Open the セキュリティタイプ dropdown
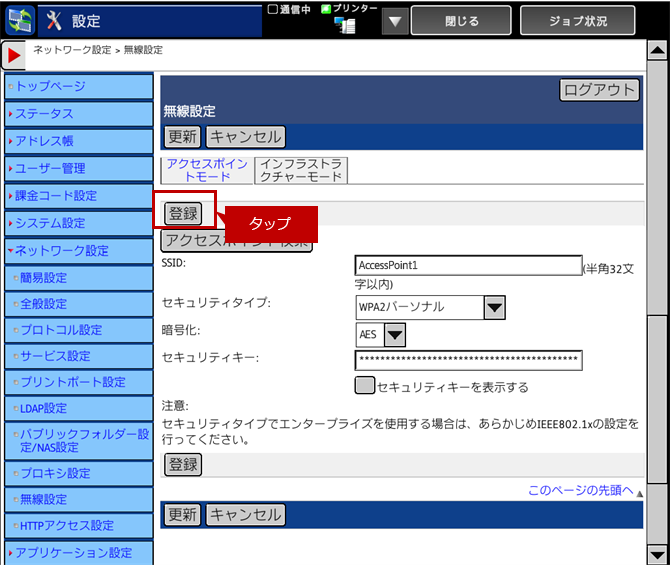 pyautogui.click(x=494, y=307)
